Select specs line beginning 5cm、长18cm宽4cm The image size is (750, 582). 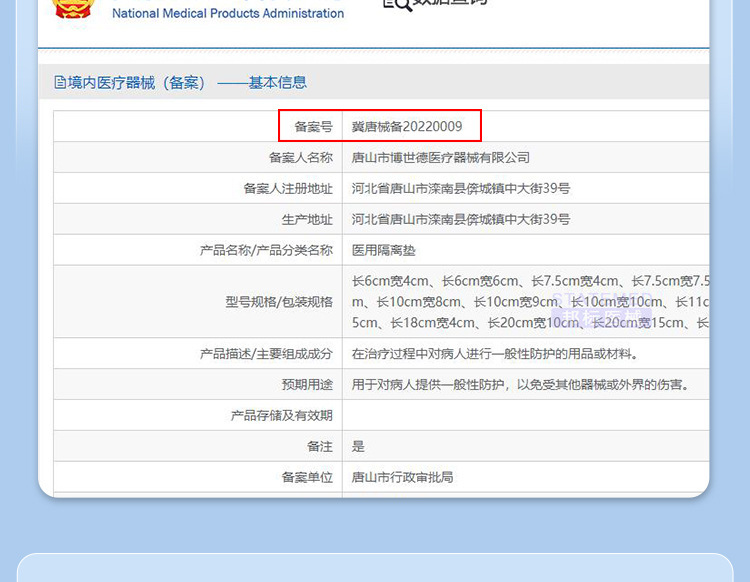pos(530,323)
